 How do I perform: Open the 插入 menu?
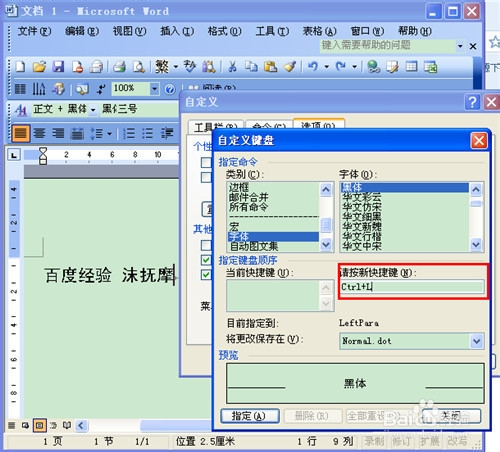pos(177,31)
